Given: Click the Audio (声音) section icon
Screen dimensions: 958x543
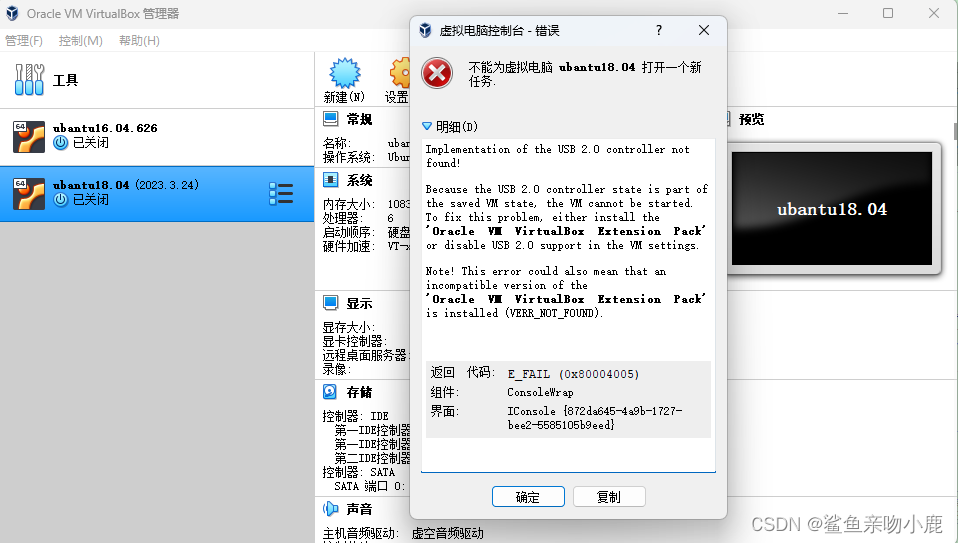Looking at the screenshot, I should tap(331, 508).
